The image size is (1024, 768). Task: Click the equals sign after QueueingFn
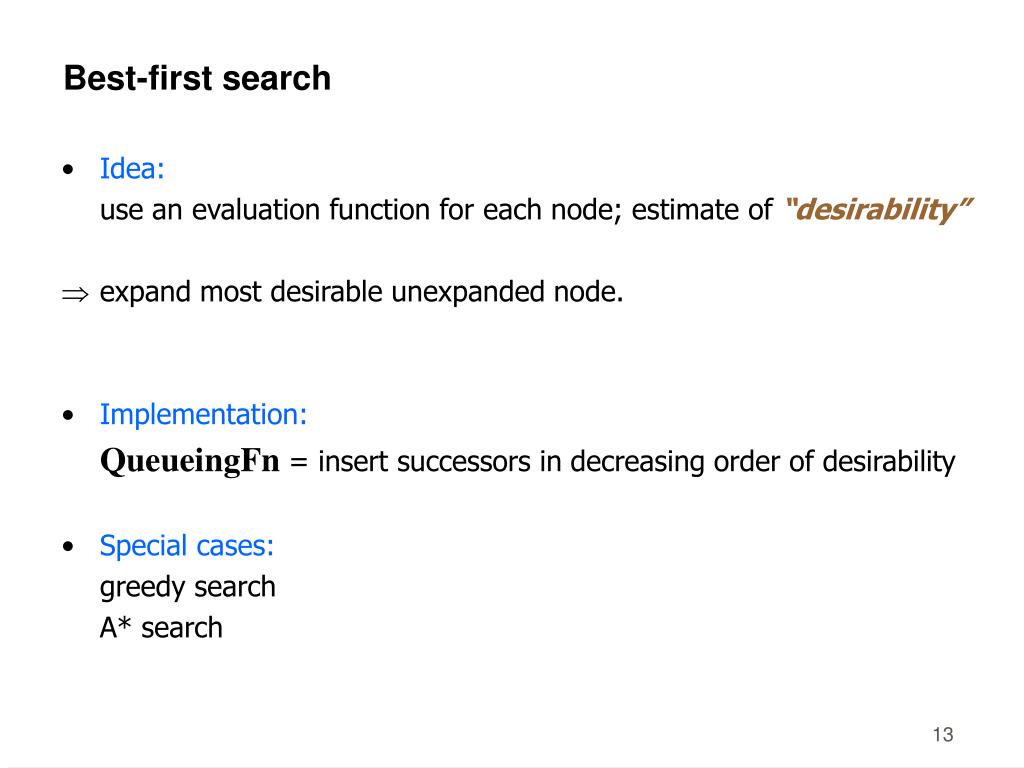tap(298, 462)
